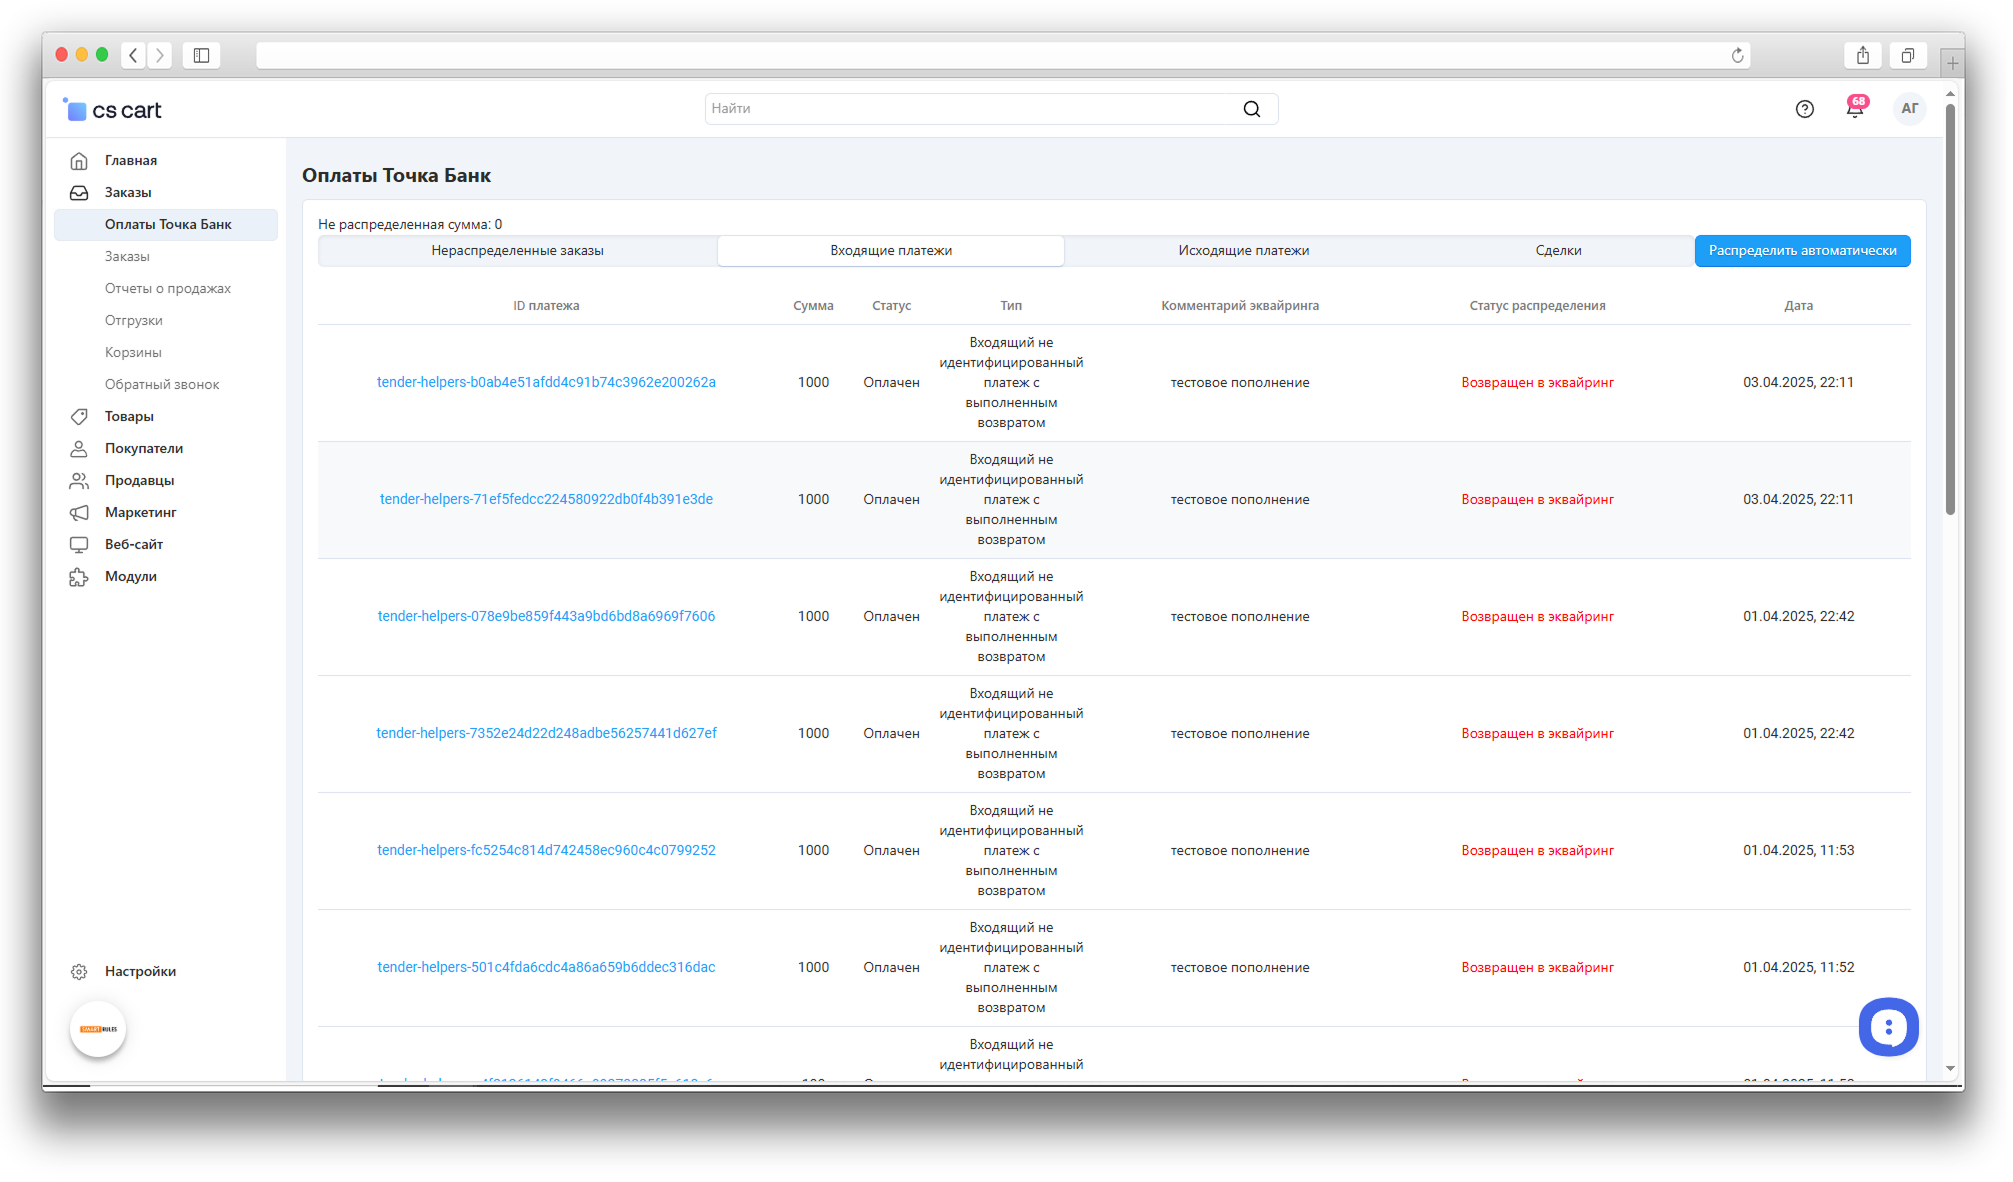The height and width of the screenshot is (1182, 2013).
Task: Reload the page with refresh icon
Action: (x=1737, y=55)
